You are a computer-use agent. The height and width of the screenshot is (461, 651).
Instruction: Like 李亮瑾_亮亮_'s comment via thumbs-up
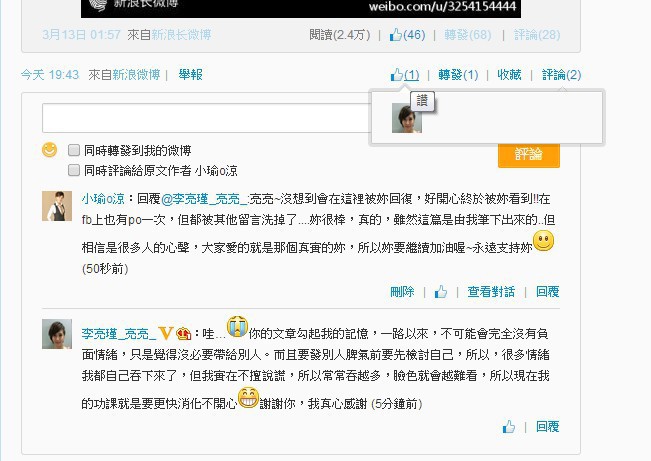509,427
